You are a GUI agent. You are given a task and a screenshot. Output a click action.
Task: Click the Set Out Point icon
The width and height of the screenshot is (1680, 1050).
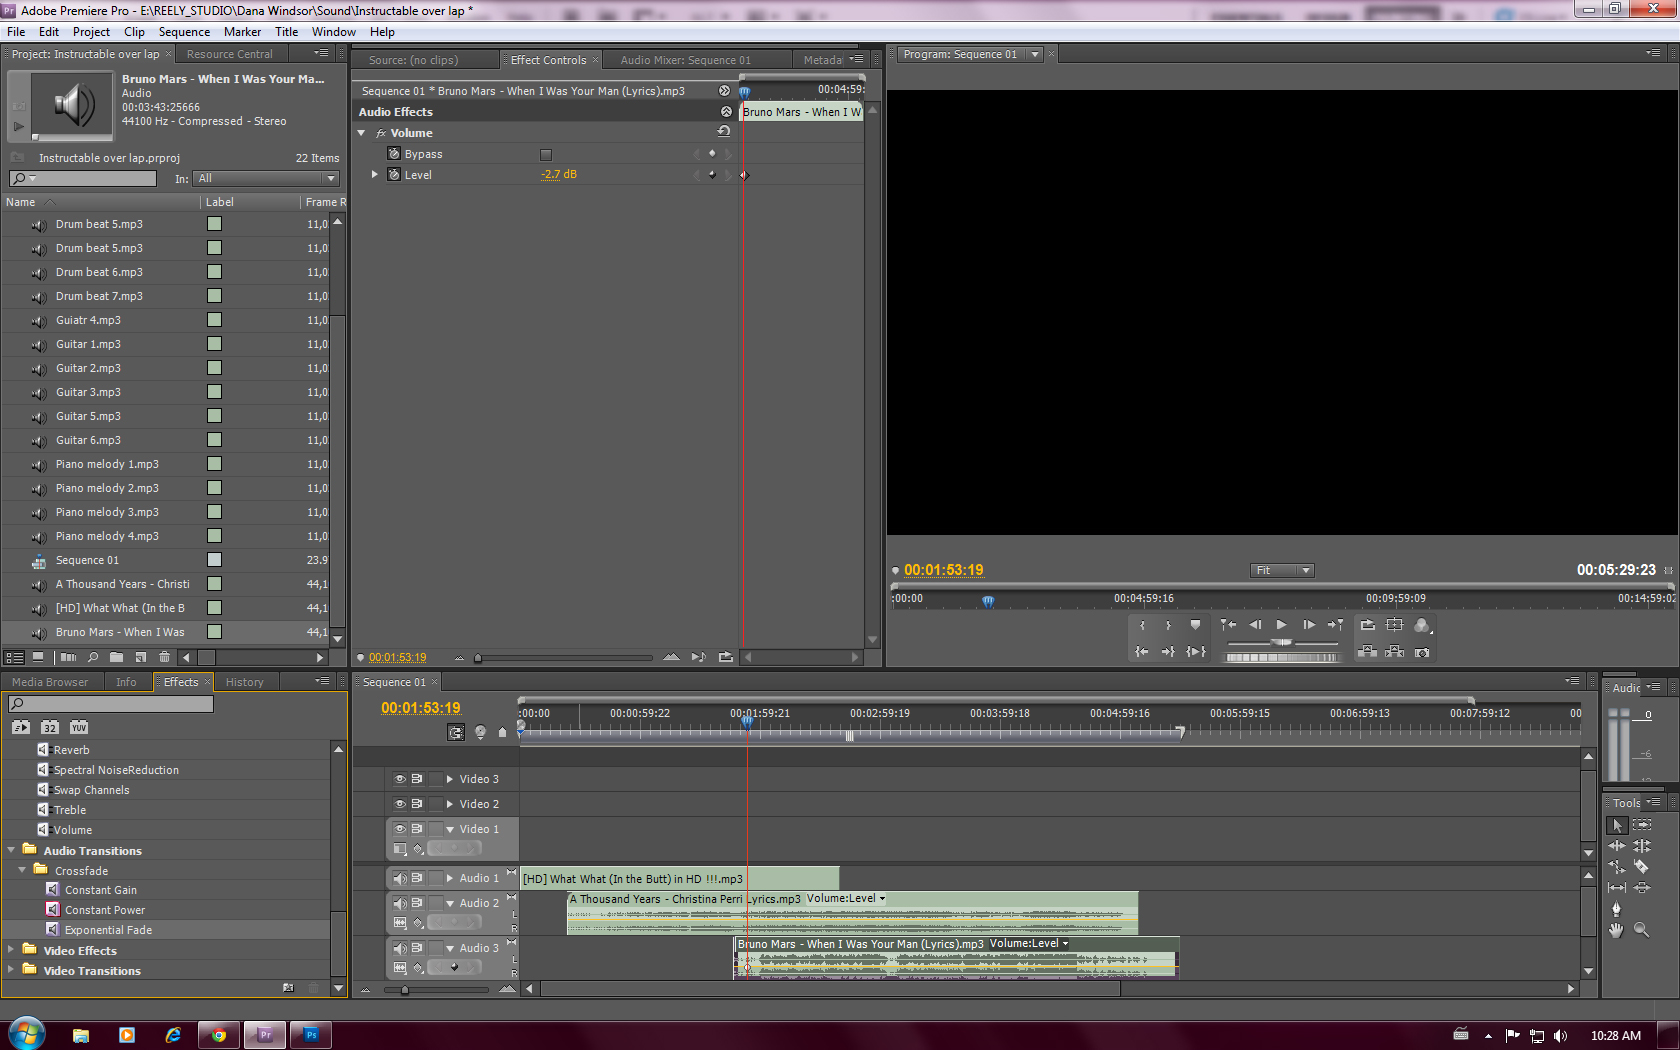pyautogui.click(x=1168, y=625)
